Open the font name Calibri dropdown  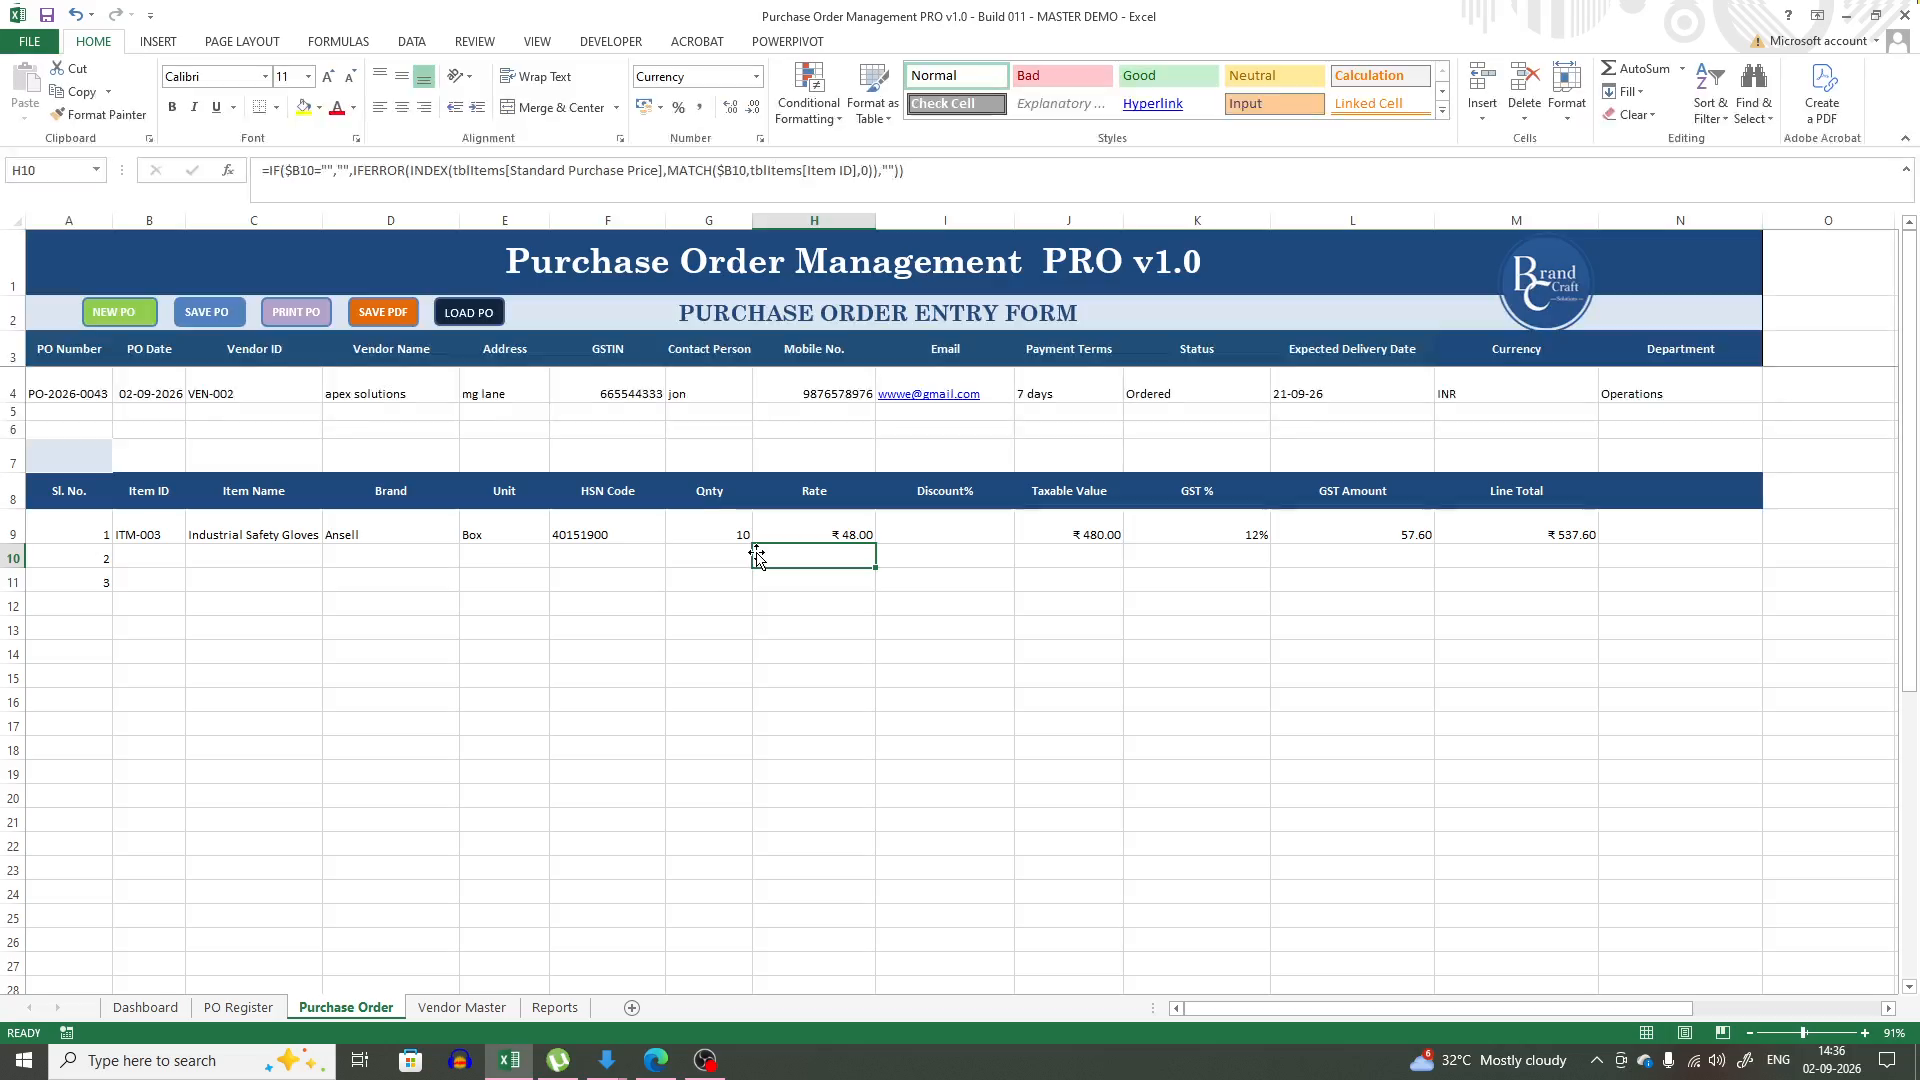(265, 77)
